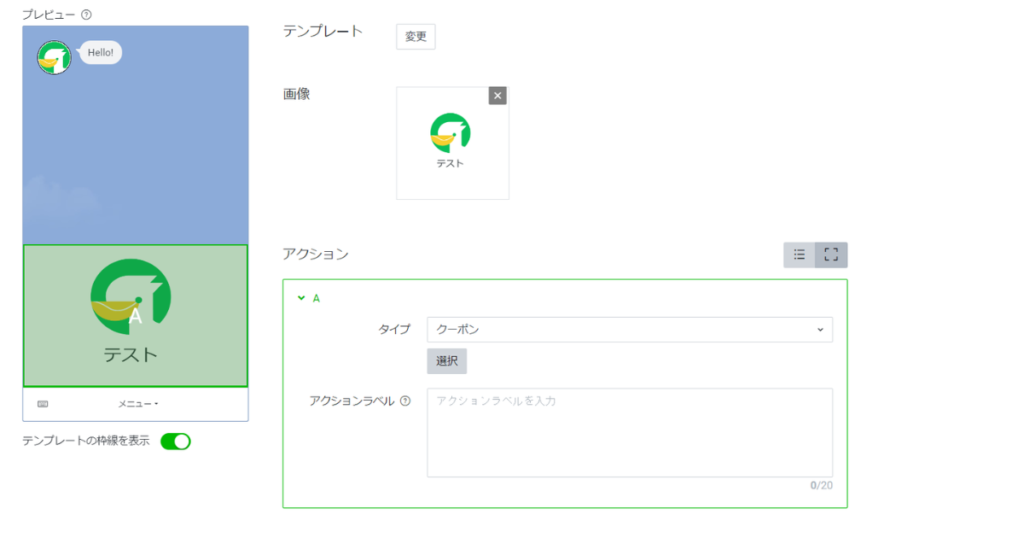Click the action label help icon

click(x=406, y=401)
